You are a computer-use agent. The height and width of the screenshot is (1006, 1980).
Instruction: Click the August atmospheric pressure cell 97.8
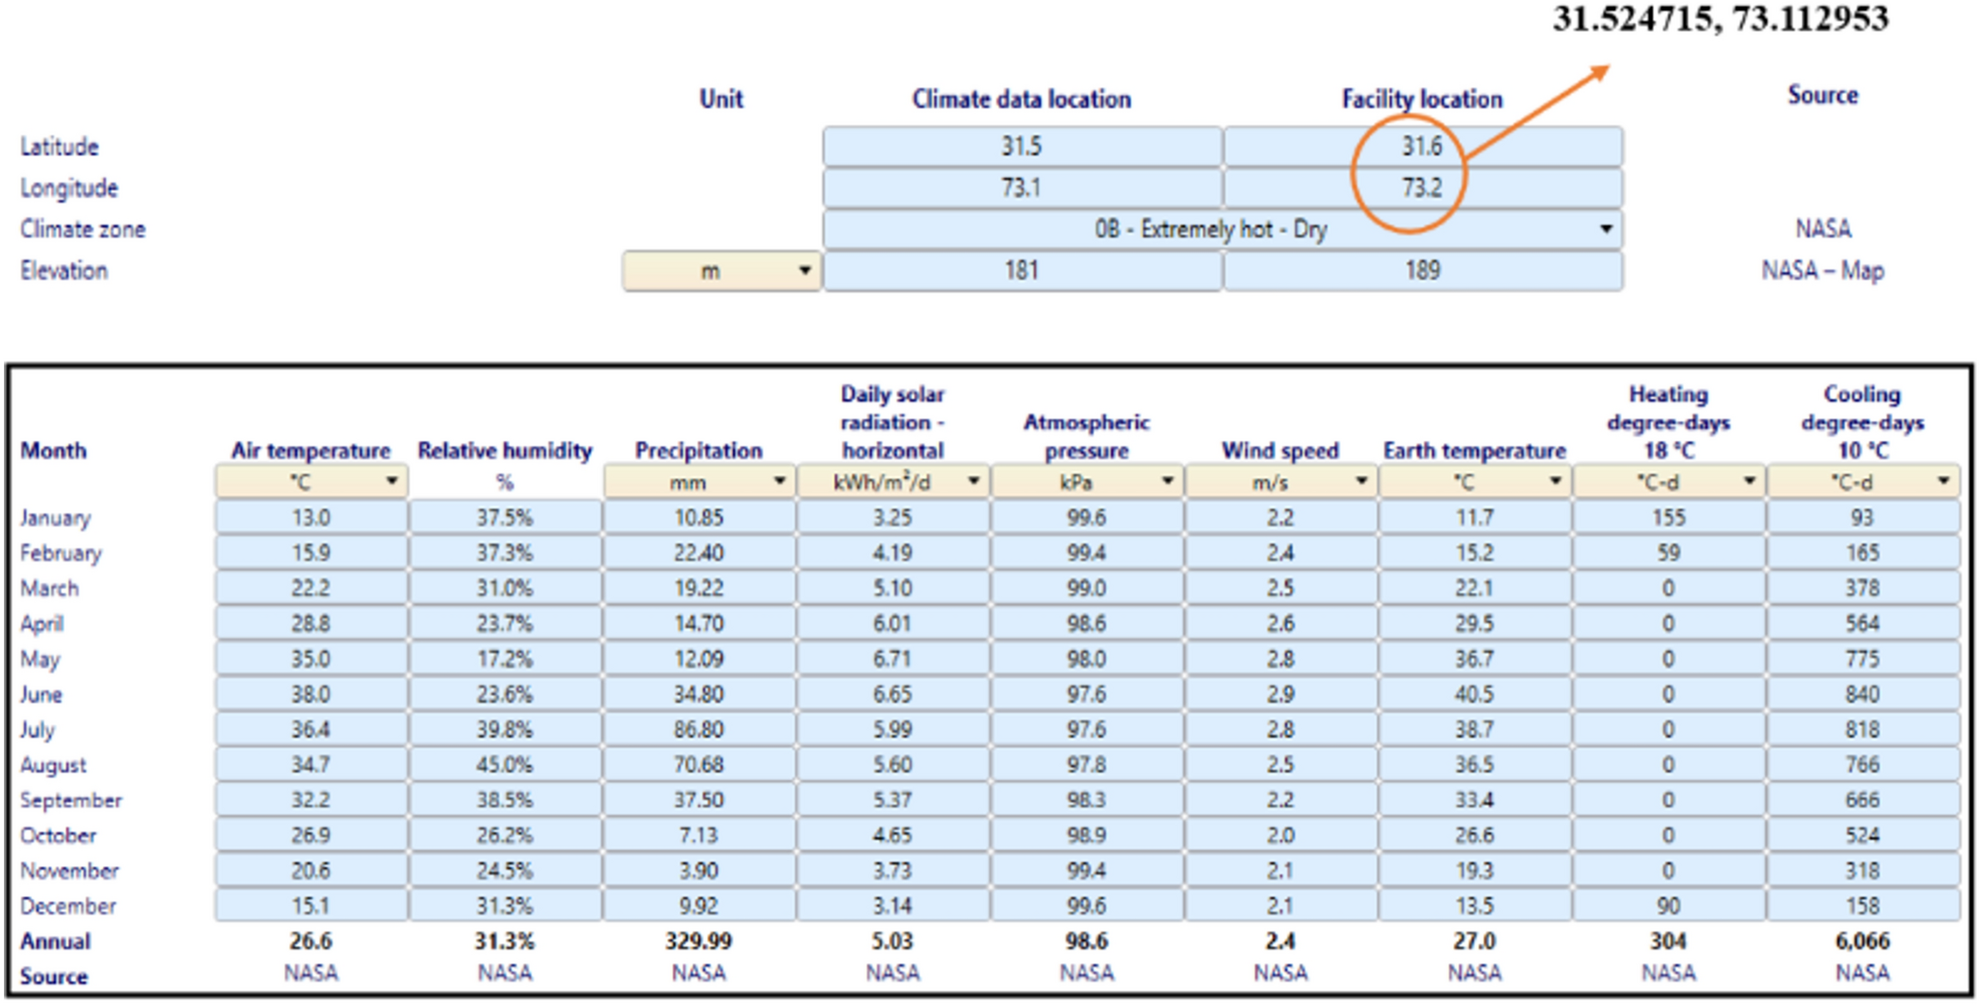(1086, 765)
